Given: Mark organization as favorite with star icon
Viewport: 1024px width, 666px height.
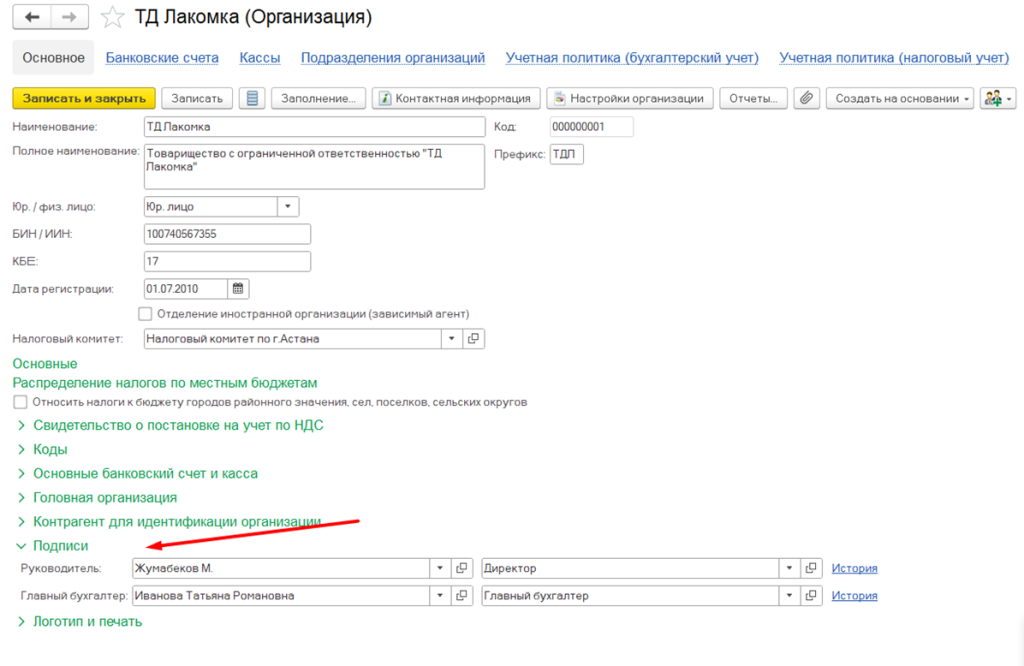Looking at the screenshot, I should [x=114, y=18].
